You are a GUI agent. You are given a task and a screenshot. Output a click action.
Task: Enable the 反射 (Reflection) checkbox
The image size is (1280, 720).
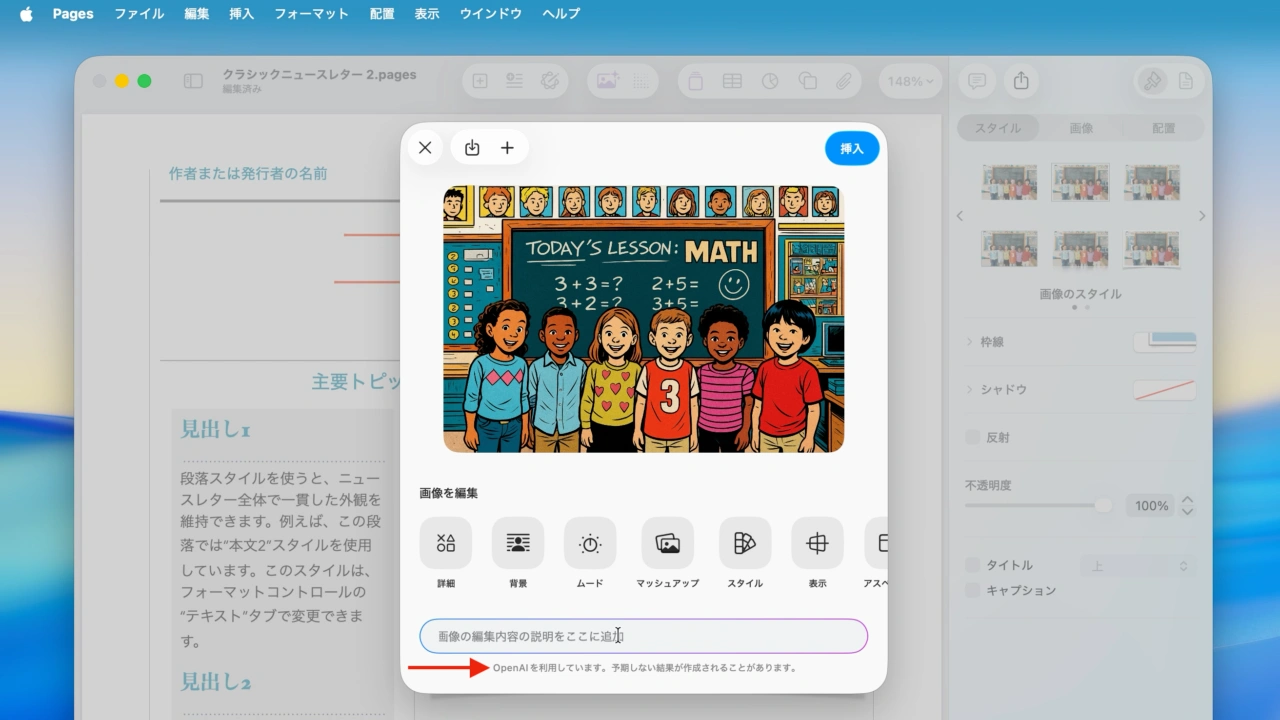pos(971,437)
